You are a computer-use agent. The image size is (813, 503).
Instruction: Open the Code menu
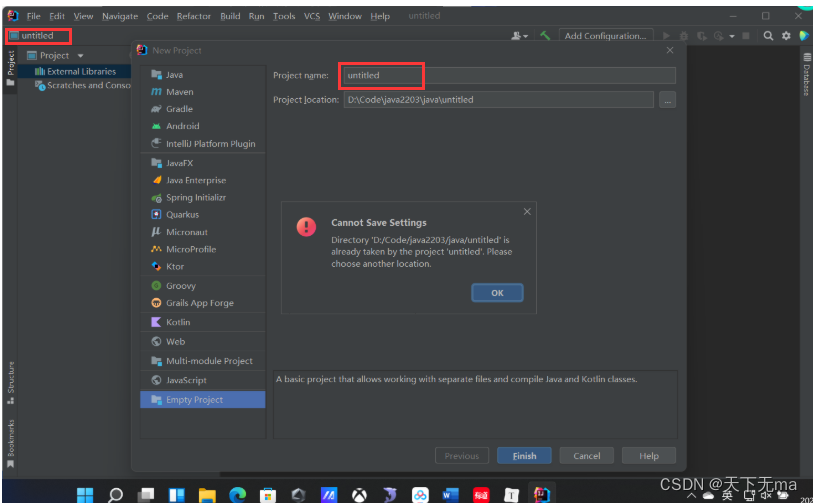[157, 16]
